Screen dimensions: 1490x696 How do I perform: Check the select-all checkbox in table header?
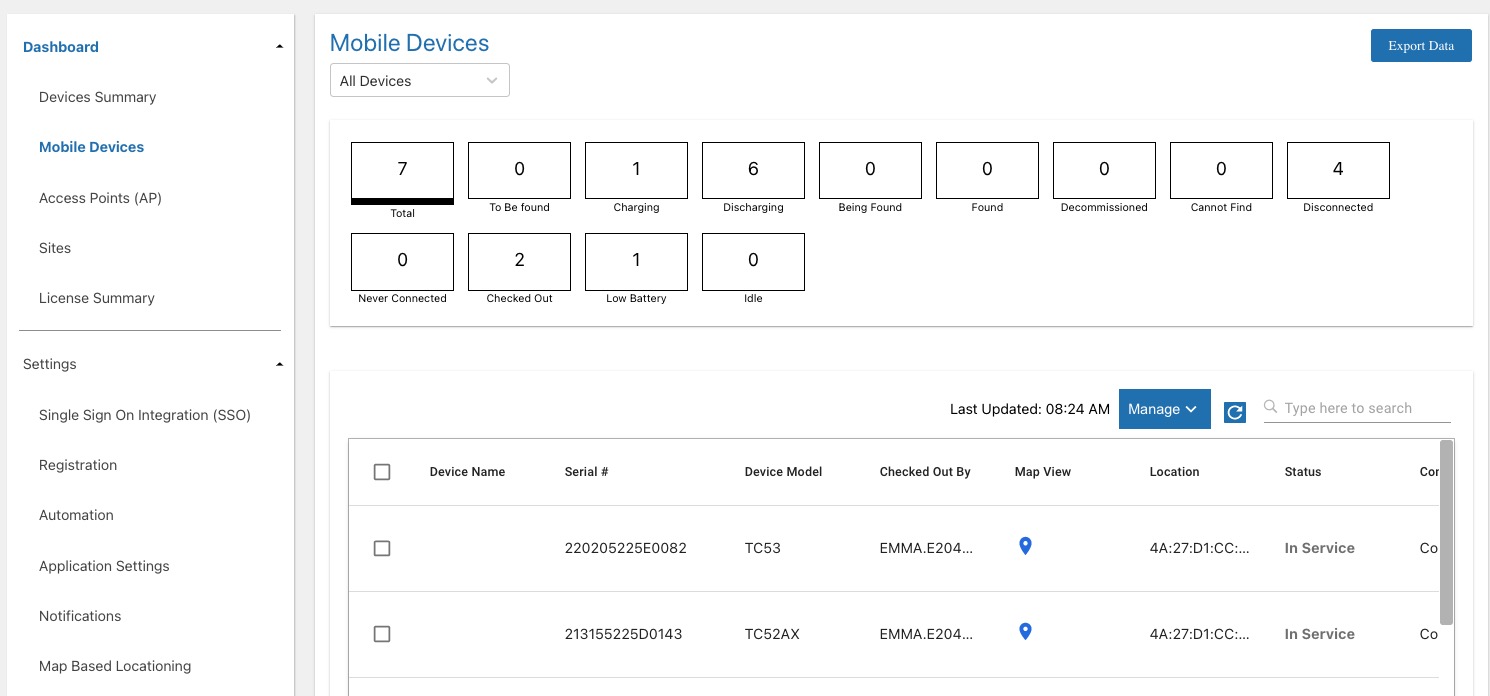point(382,471)
